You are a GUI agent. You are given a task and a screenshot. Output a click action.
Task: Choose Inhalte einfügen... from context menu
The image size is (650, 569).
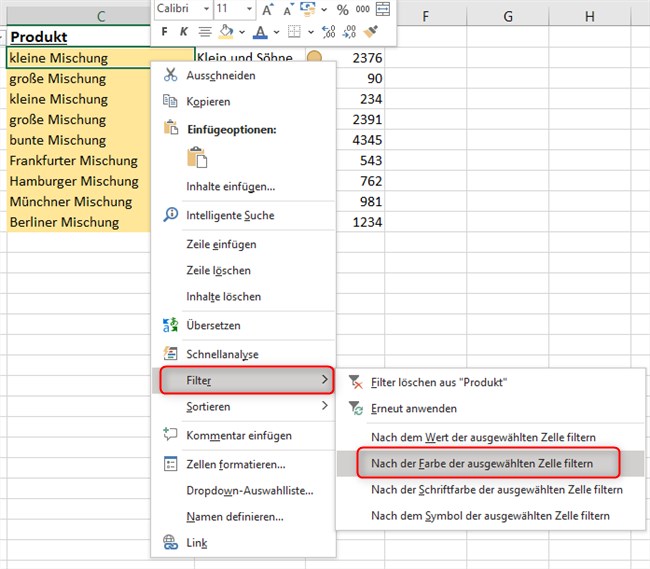pyautogui.click(x=230, y=186)
